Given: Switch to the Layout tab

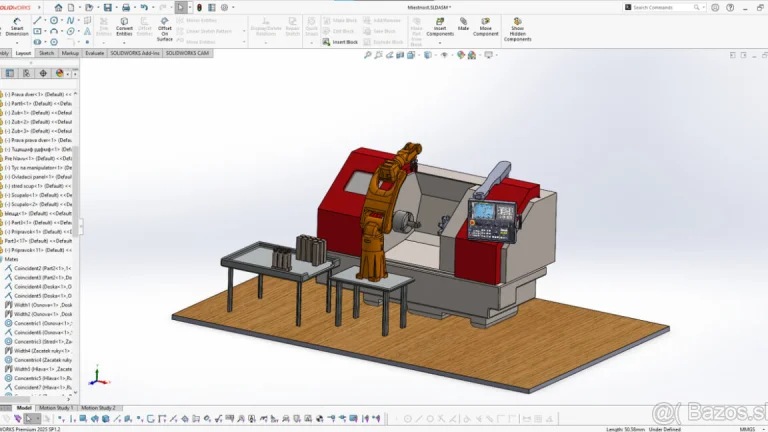Looking at the screenshot, I should [23, 53].
